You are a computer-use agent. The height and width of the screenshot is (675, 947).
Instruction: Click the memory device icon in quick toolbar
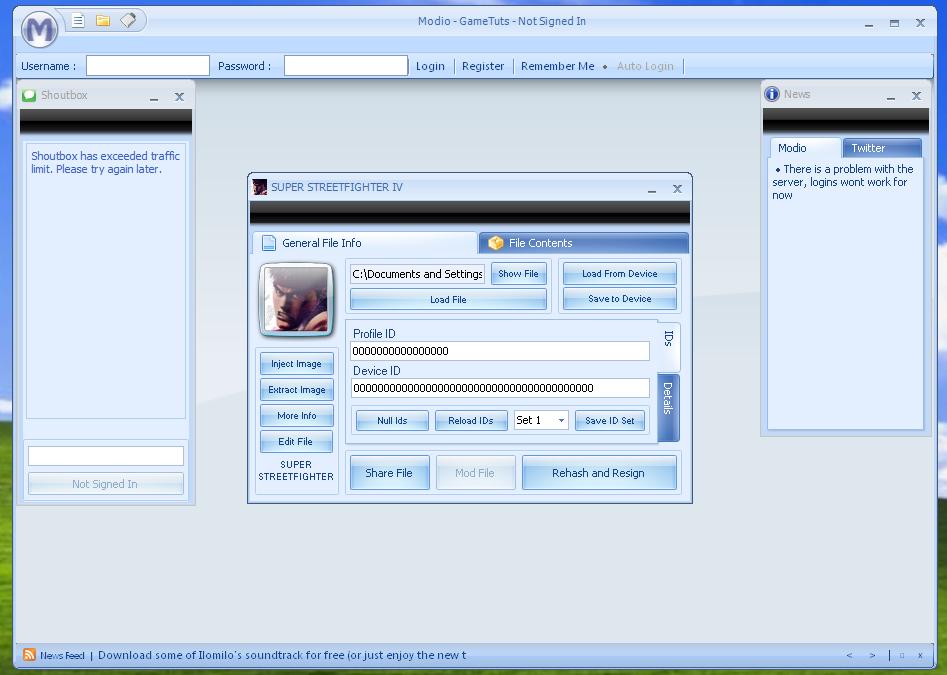pyautogui.click(x=128, y=21)
